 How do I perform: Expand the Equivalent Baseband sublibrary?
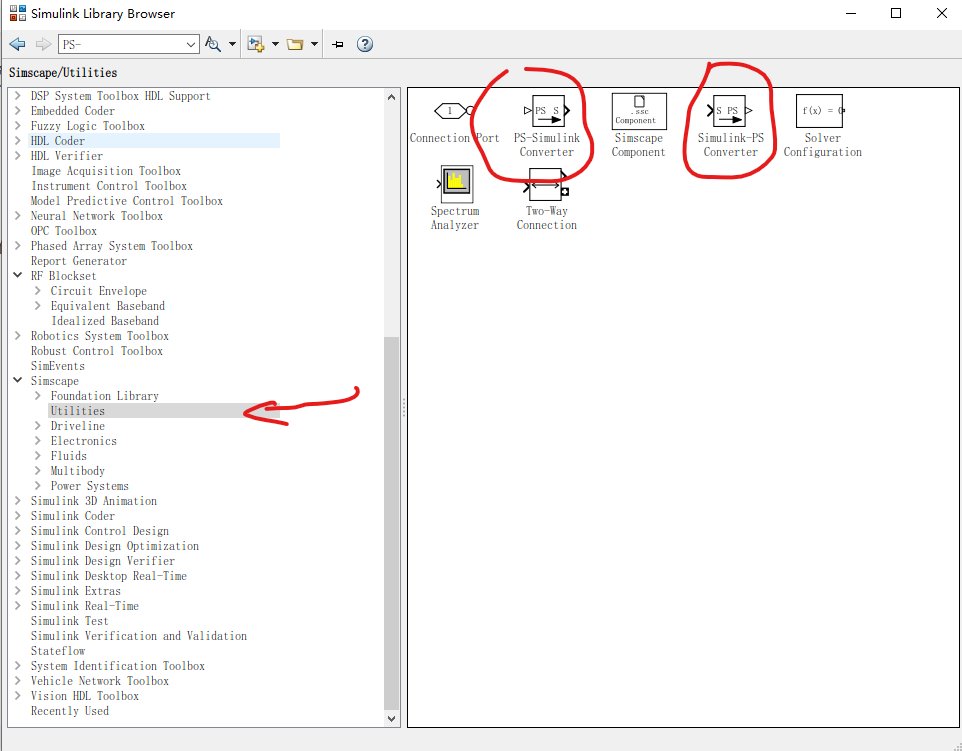pos(37,306)
